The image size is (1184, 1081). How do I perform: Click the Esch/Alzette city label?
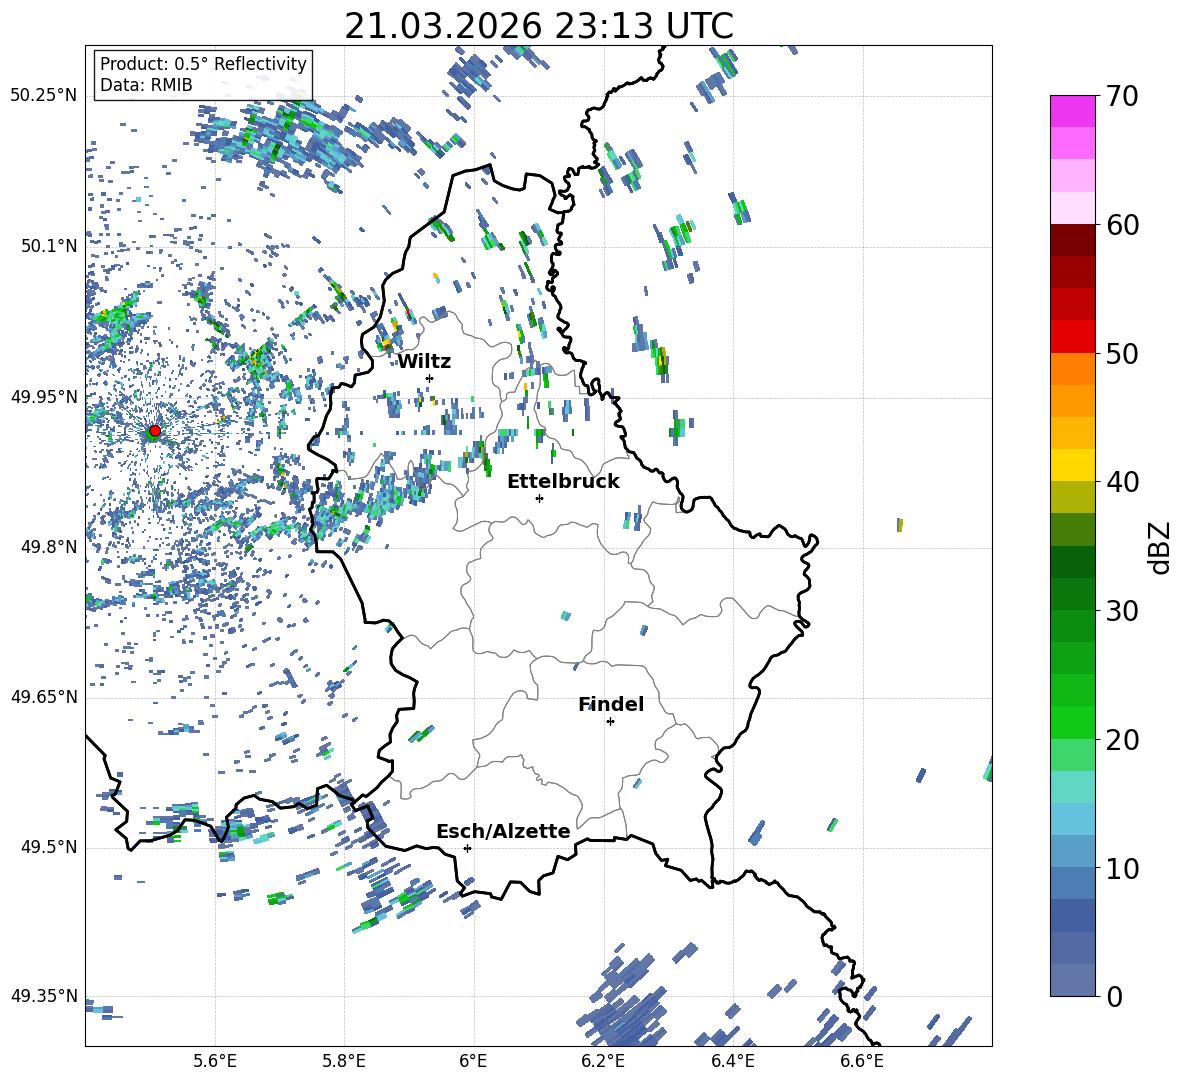click(x=503, y=831)
